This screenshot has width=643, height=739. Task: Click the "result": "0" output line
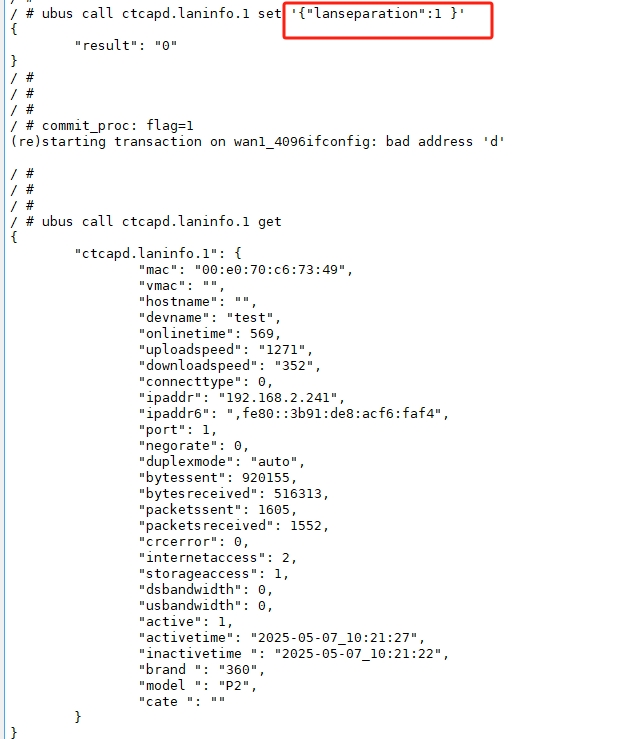pyautogui.click(x=126, y=46)
